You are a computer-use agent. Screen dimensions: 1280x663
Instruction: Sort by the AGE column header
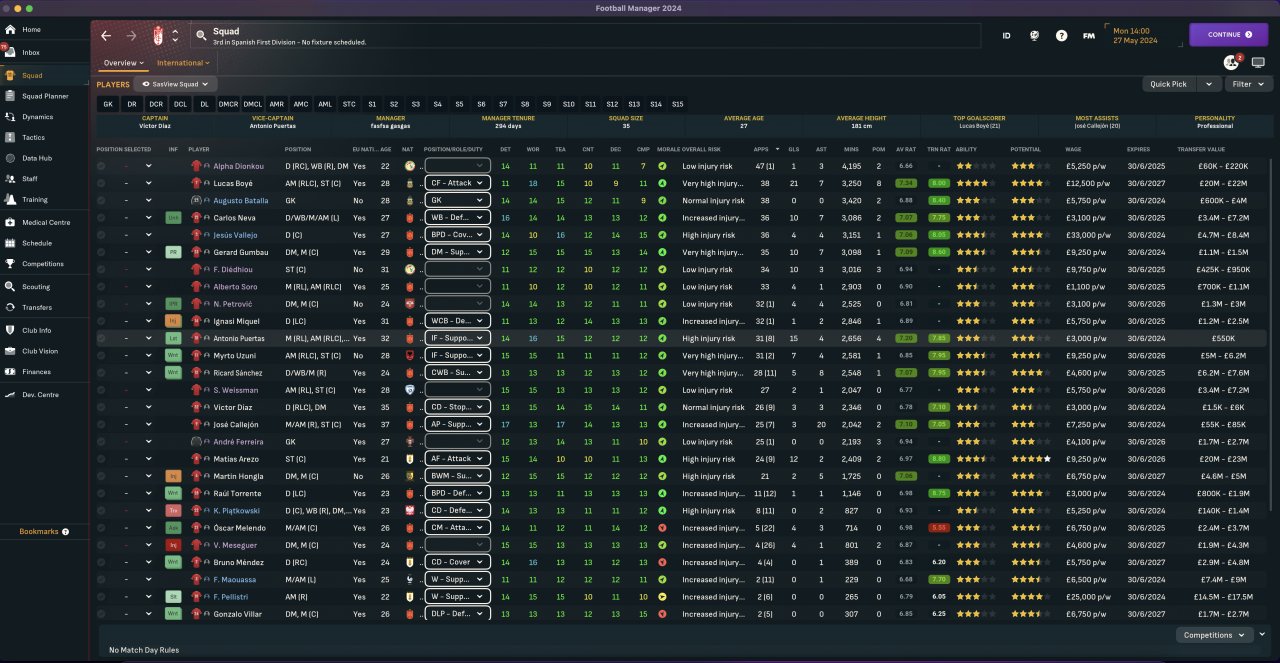click(385, 149)
